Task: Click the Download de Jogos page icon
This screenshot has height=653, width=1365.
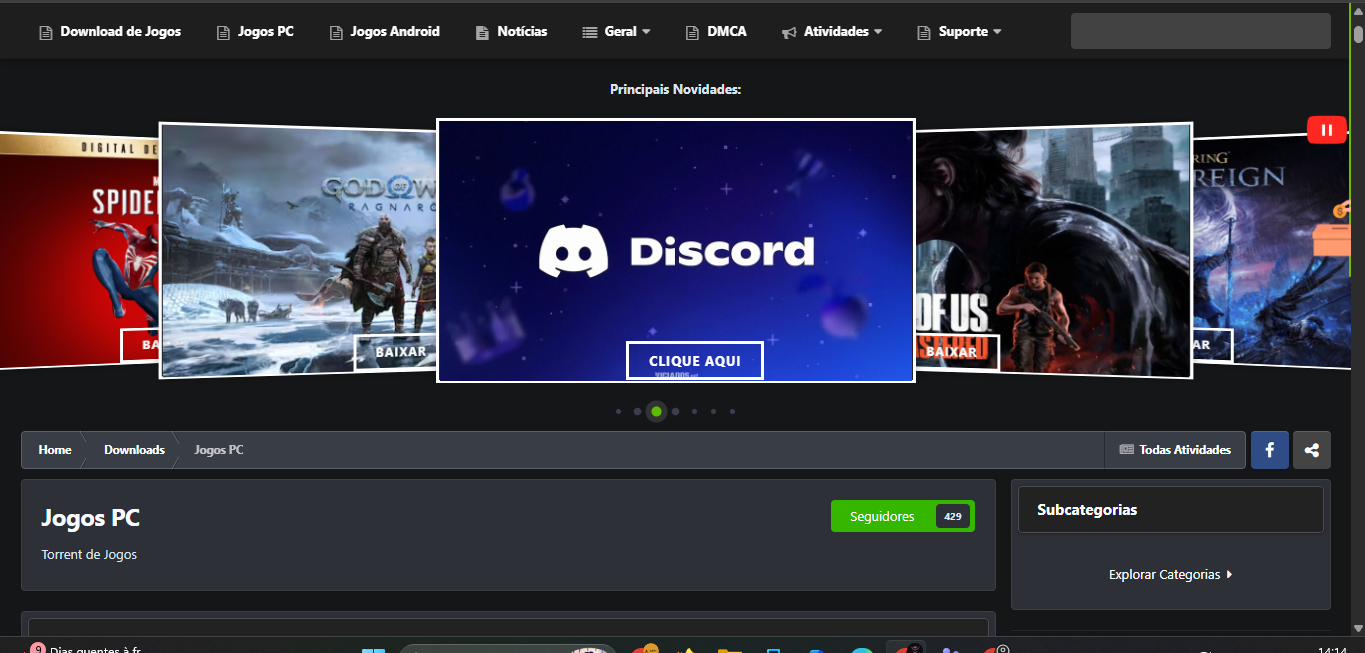Action: (45, 31)
